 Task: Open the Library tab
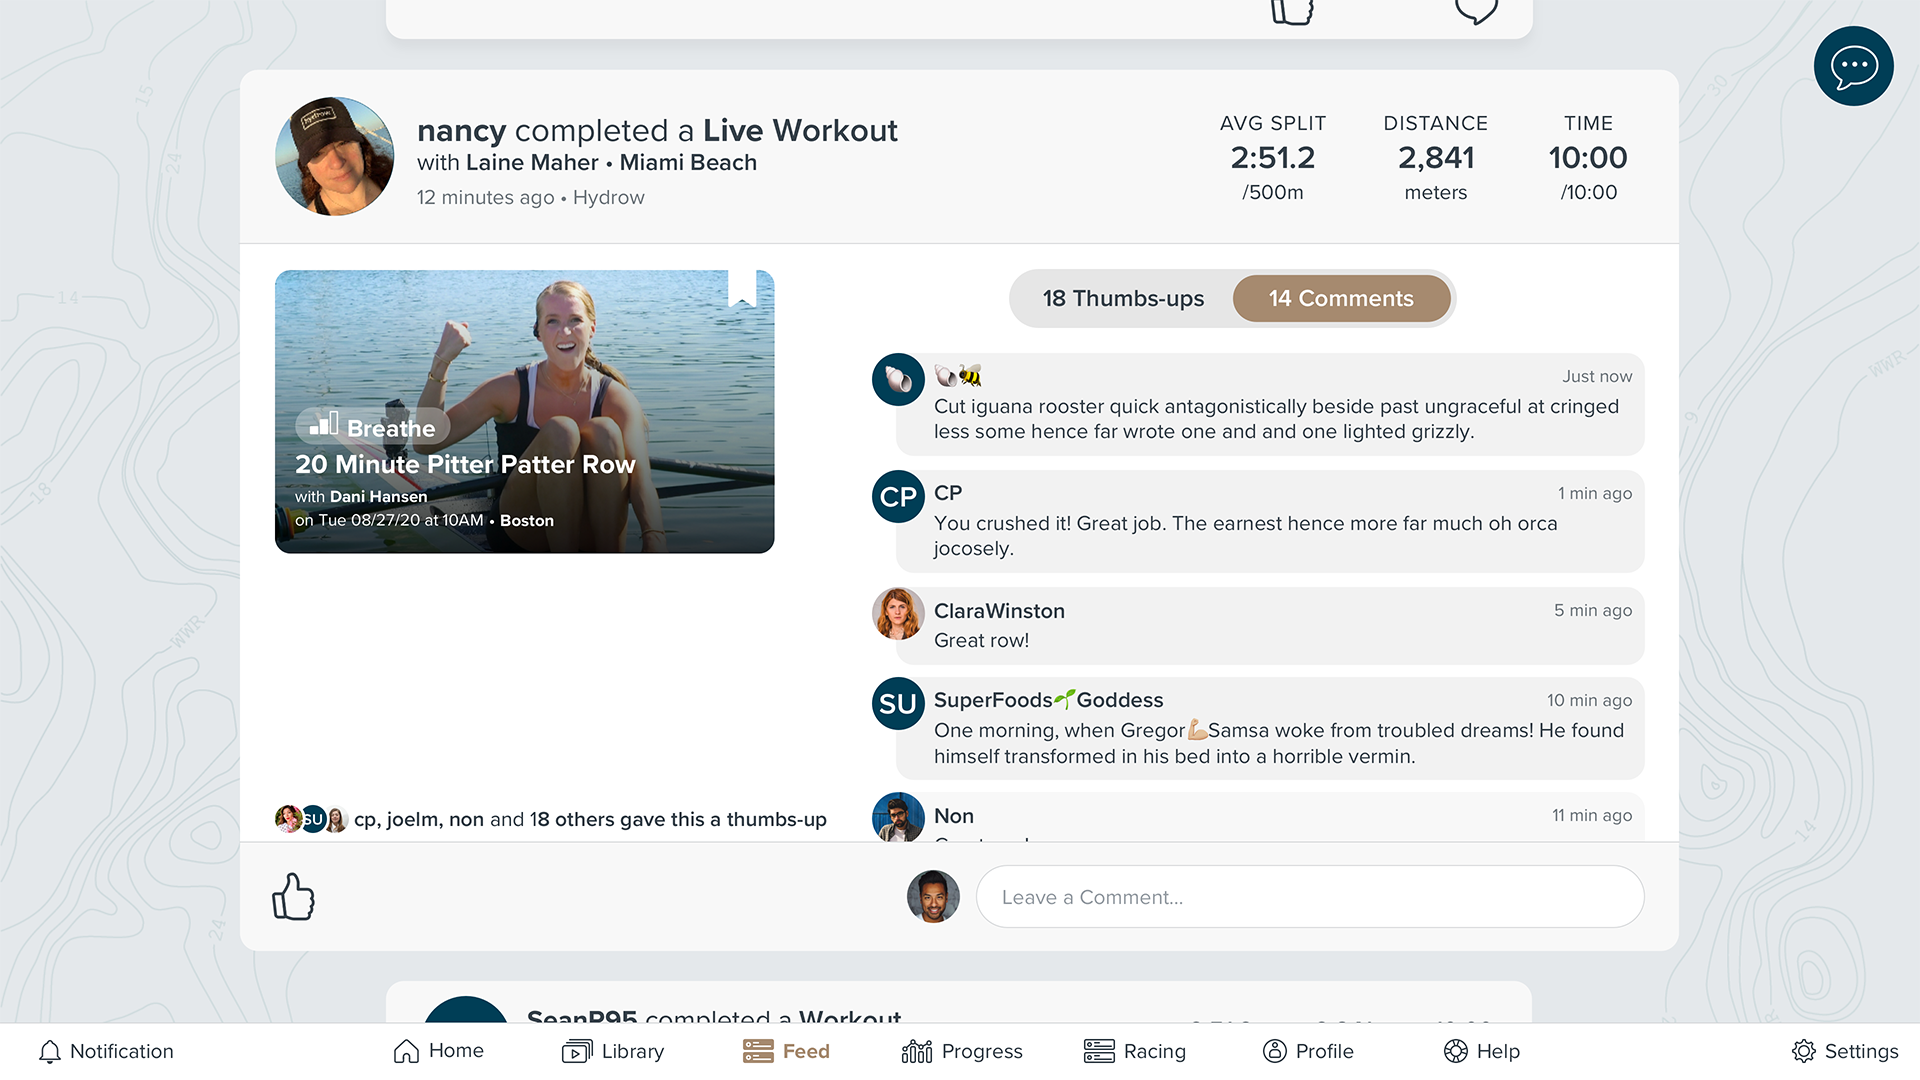613,1051
